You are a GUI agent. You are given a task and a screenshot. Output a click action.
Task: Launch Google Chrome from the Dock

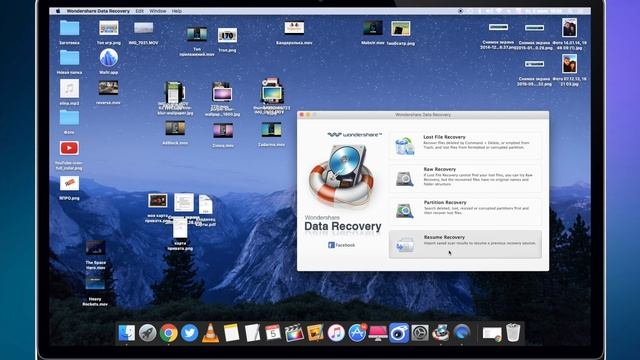click(169, 333)
